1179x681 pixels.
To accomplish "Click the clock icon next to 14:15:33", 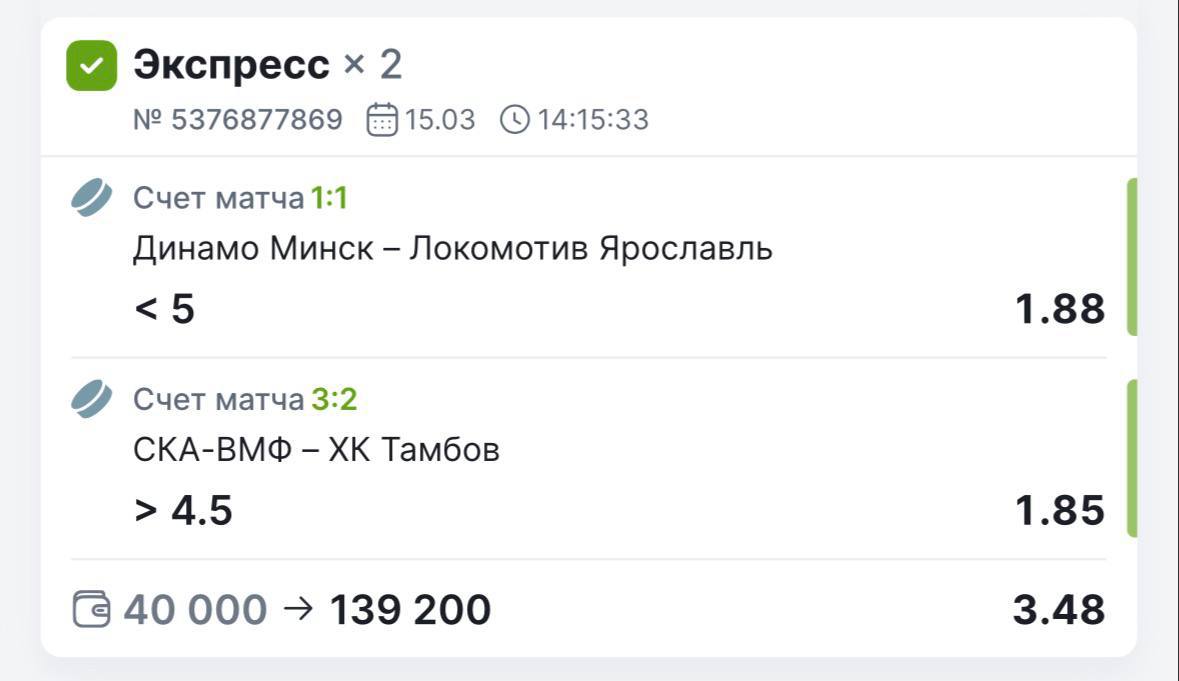I will tap(514, 120).
